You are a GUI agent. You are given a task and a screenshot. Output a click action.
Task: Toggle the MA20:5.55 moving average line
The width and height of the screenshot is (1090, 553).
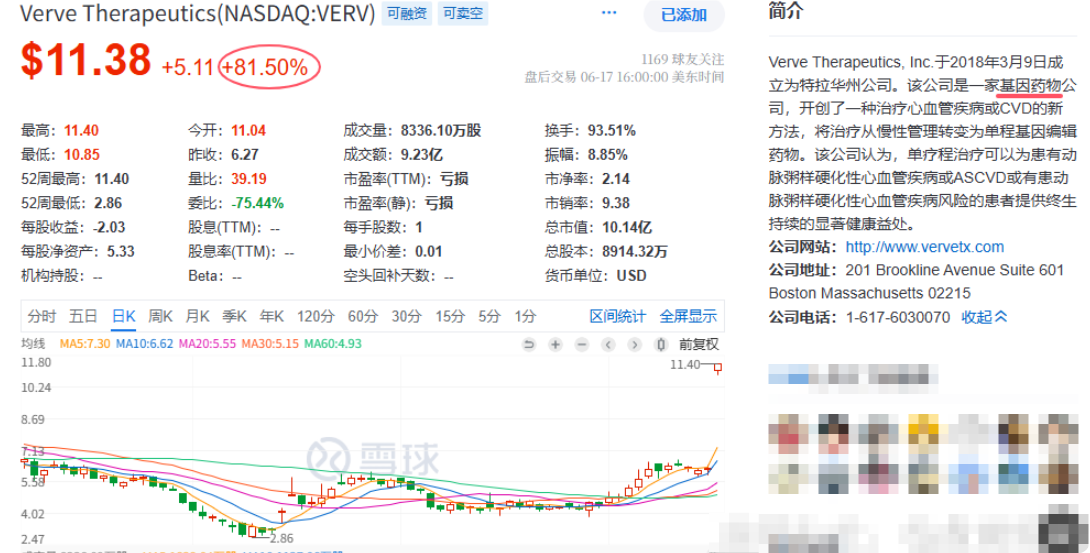(x=206, y=344)
